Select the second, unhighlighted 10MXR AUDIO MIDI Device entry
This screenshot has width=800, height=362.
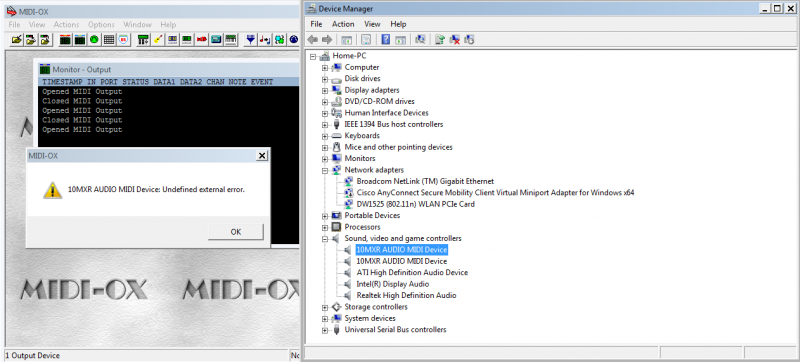(x=402, y=261)
